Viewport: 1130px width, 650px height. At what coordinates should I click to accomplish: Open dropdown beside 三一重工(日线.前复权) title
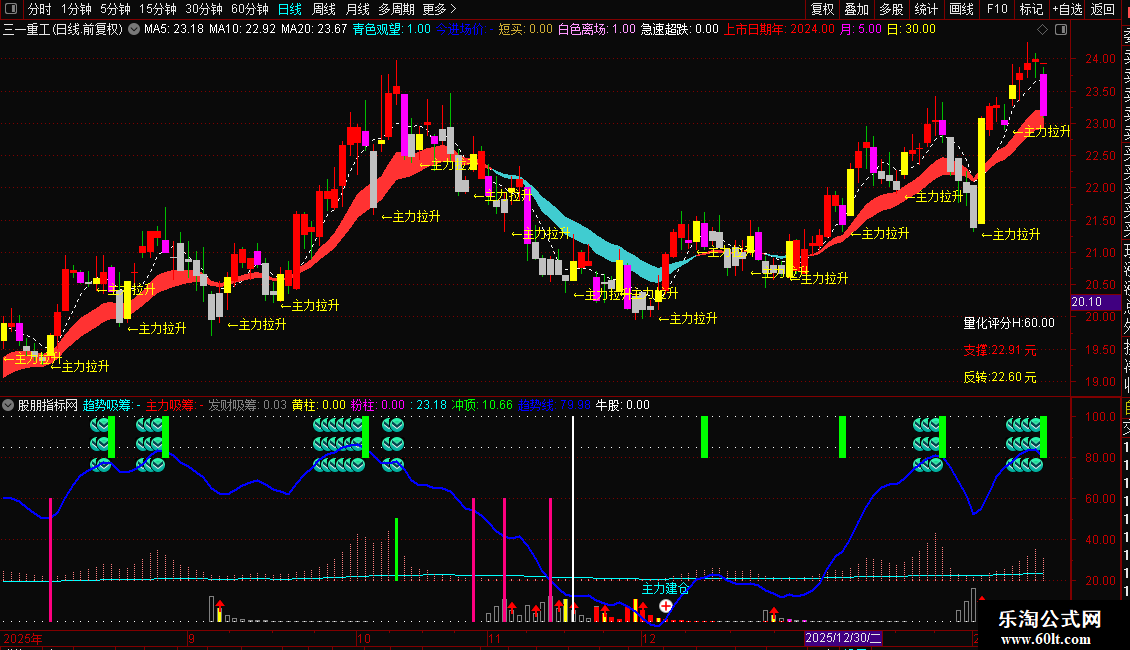(x=134, y=30)
